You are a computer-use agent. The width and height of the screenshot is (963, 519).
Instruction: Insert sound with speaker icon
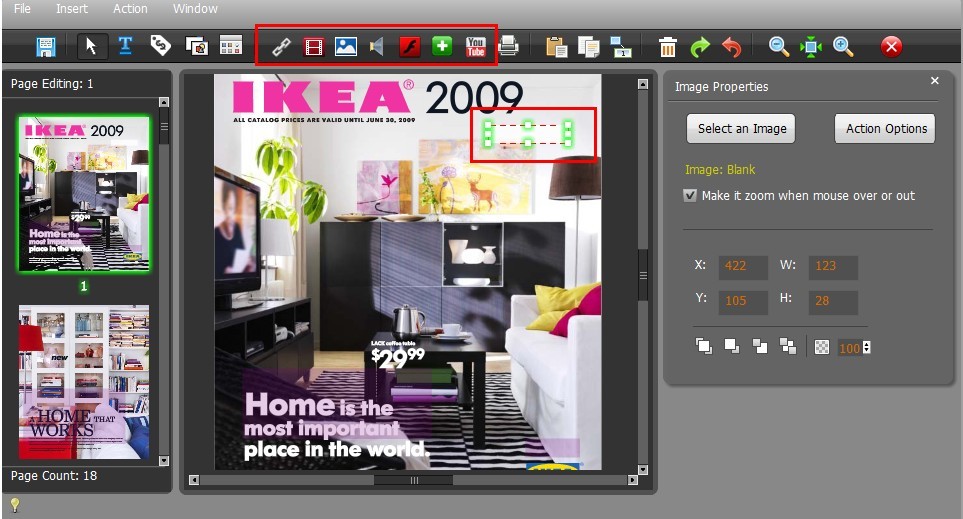pos(377,47)
